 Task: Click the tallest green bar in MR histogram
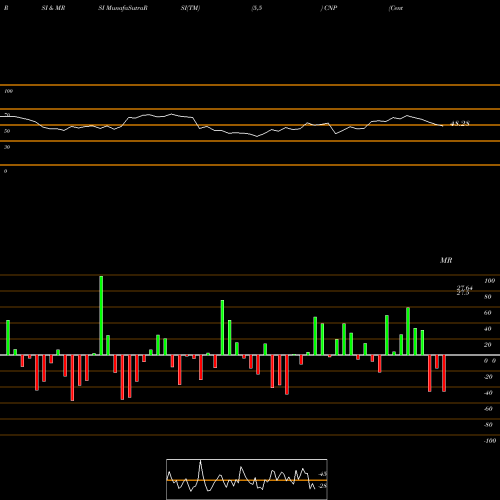coord(101,315)
